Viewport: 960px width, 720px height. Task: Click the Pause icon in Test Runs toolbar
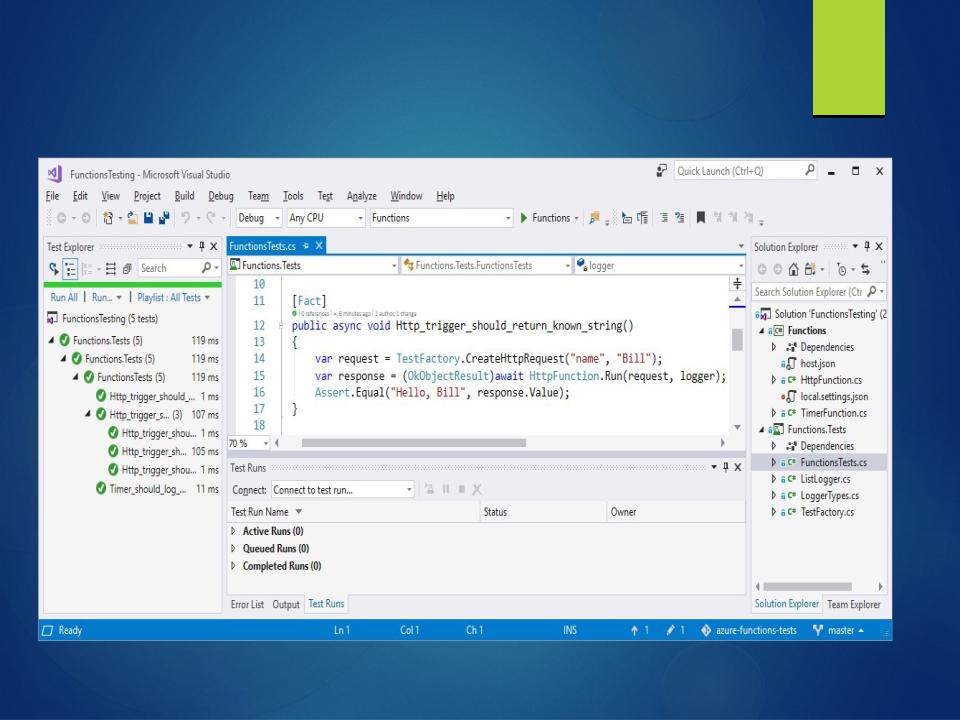[446, 489]
